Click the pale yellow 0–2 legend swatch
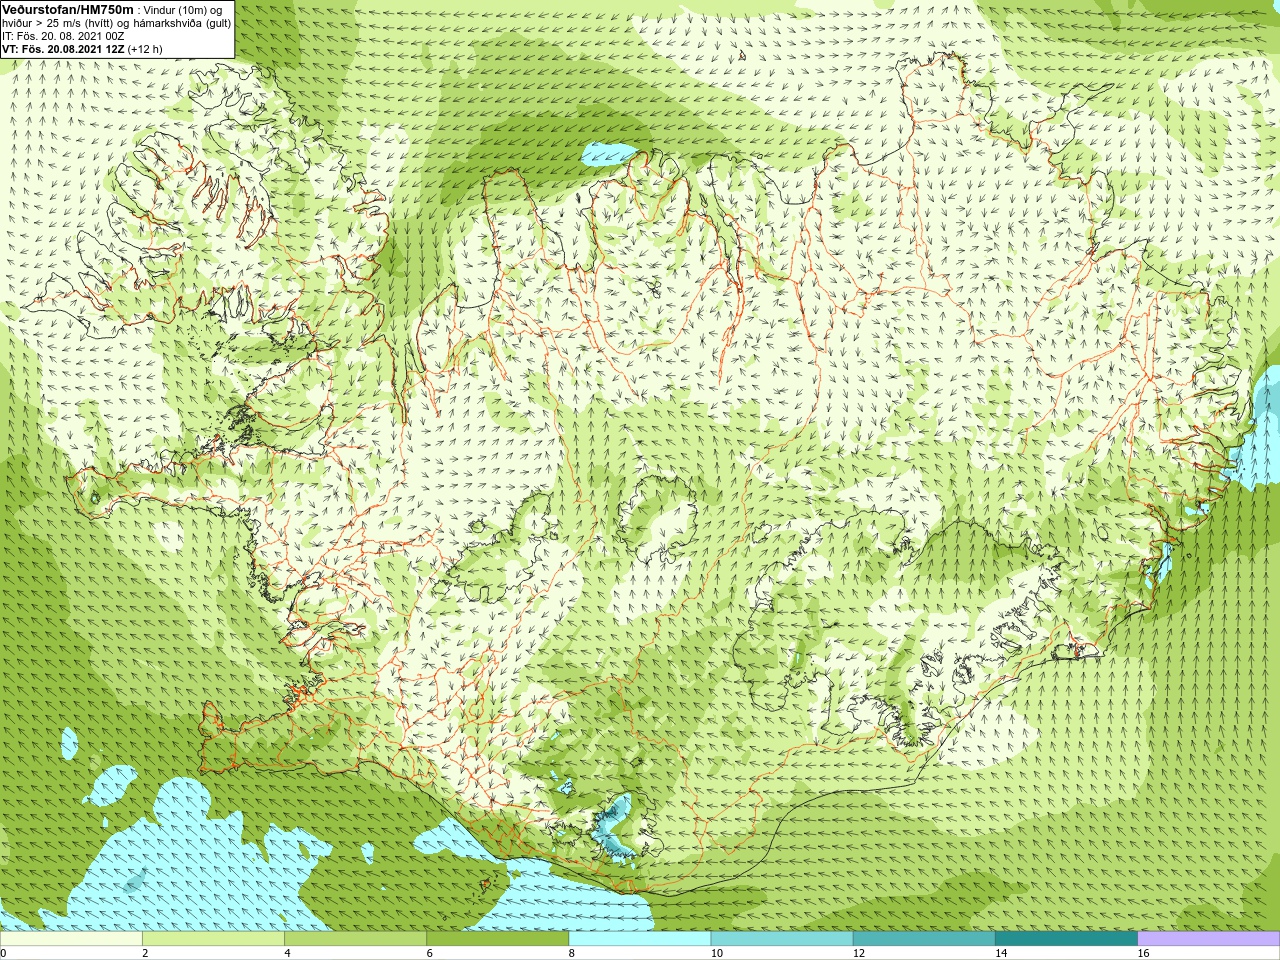The width and height of the screenshot is (1280, 960). click(71, 939)
